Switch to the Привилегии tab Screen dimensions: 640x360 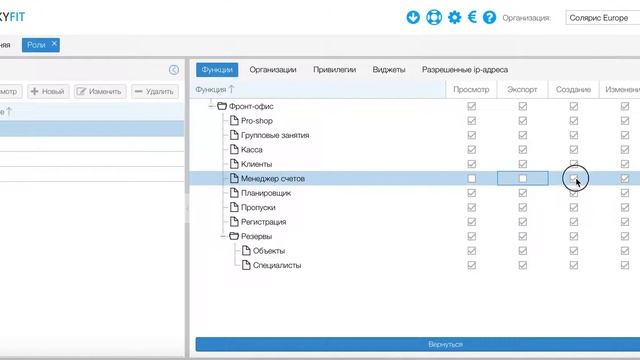(335, 70)
